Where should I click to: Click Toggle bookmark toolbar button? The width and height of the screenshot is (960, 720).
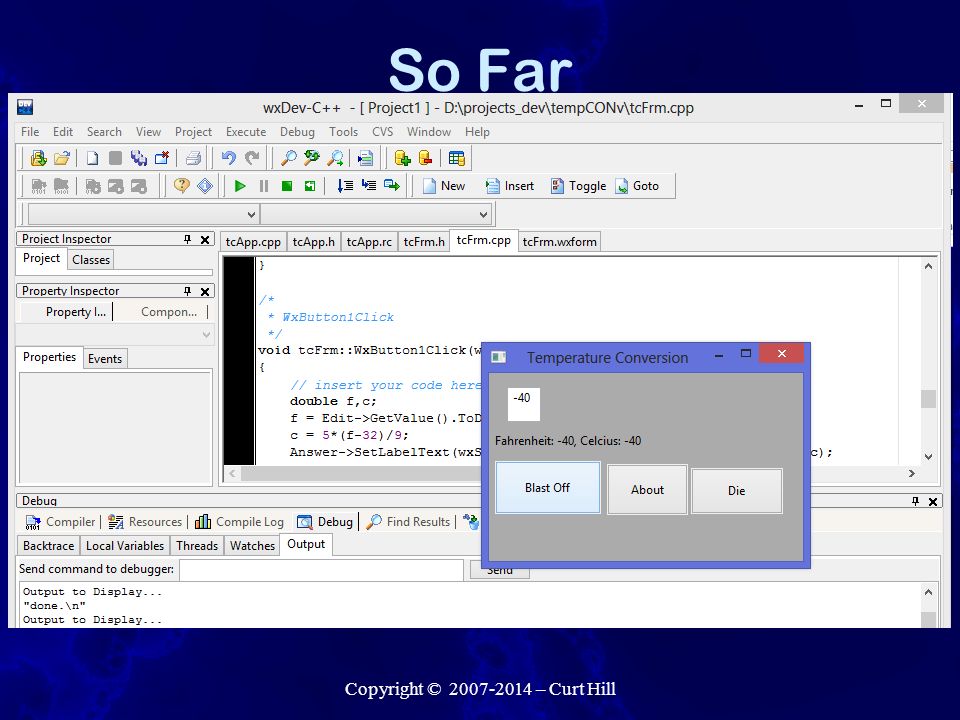click(579, 186)
